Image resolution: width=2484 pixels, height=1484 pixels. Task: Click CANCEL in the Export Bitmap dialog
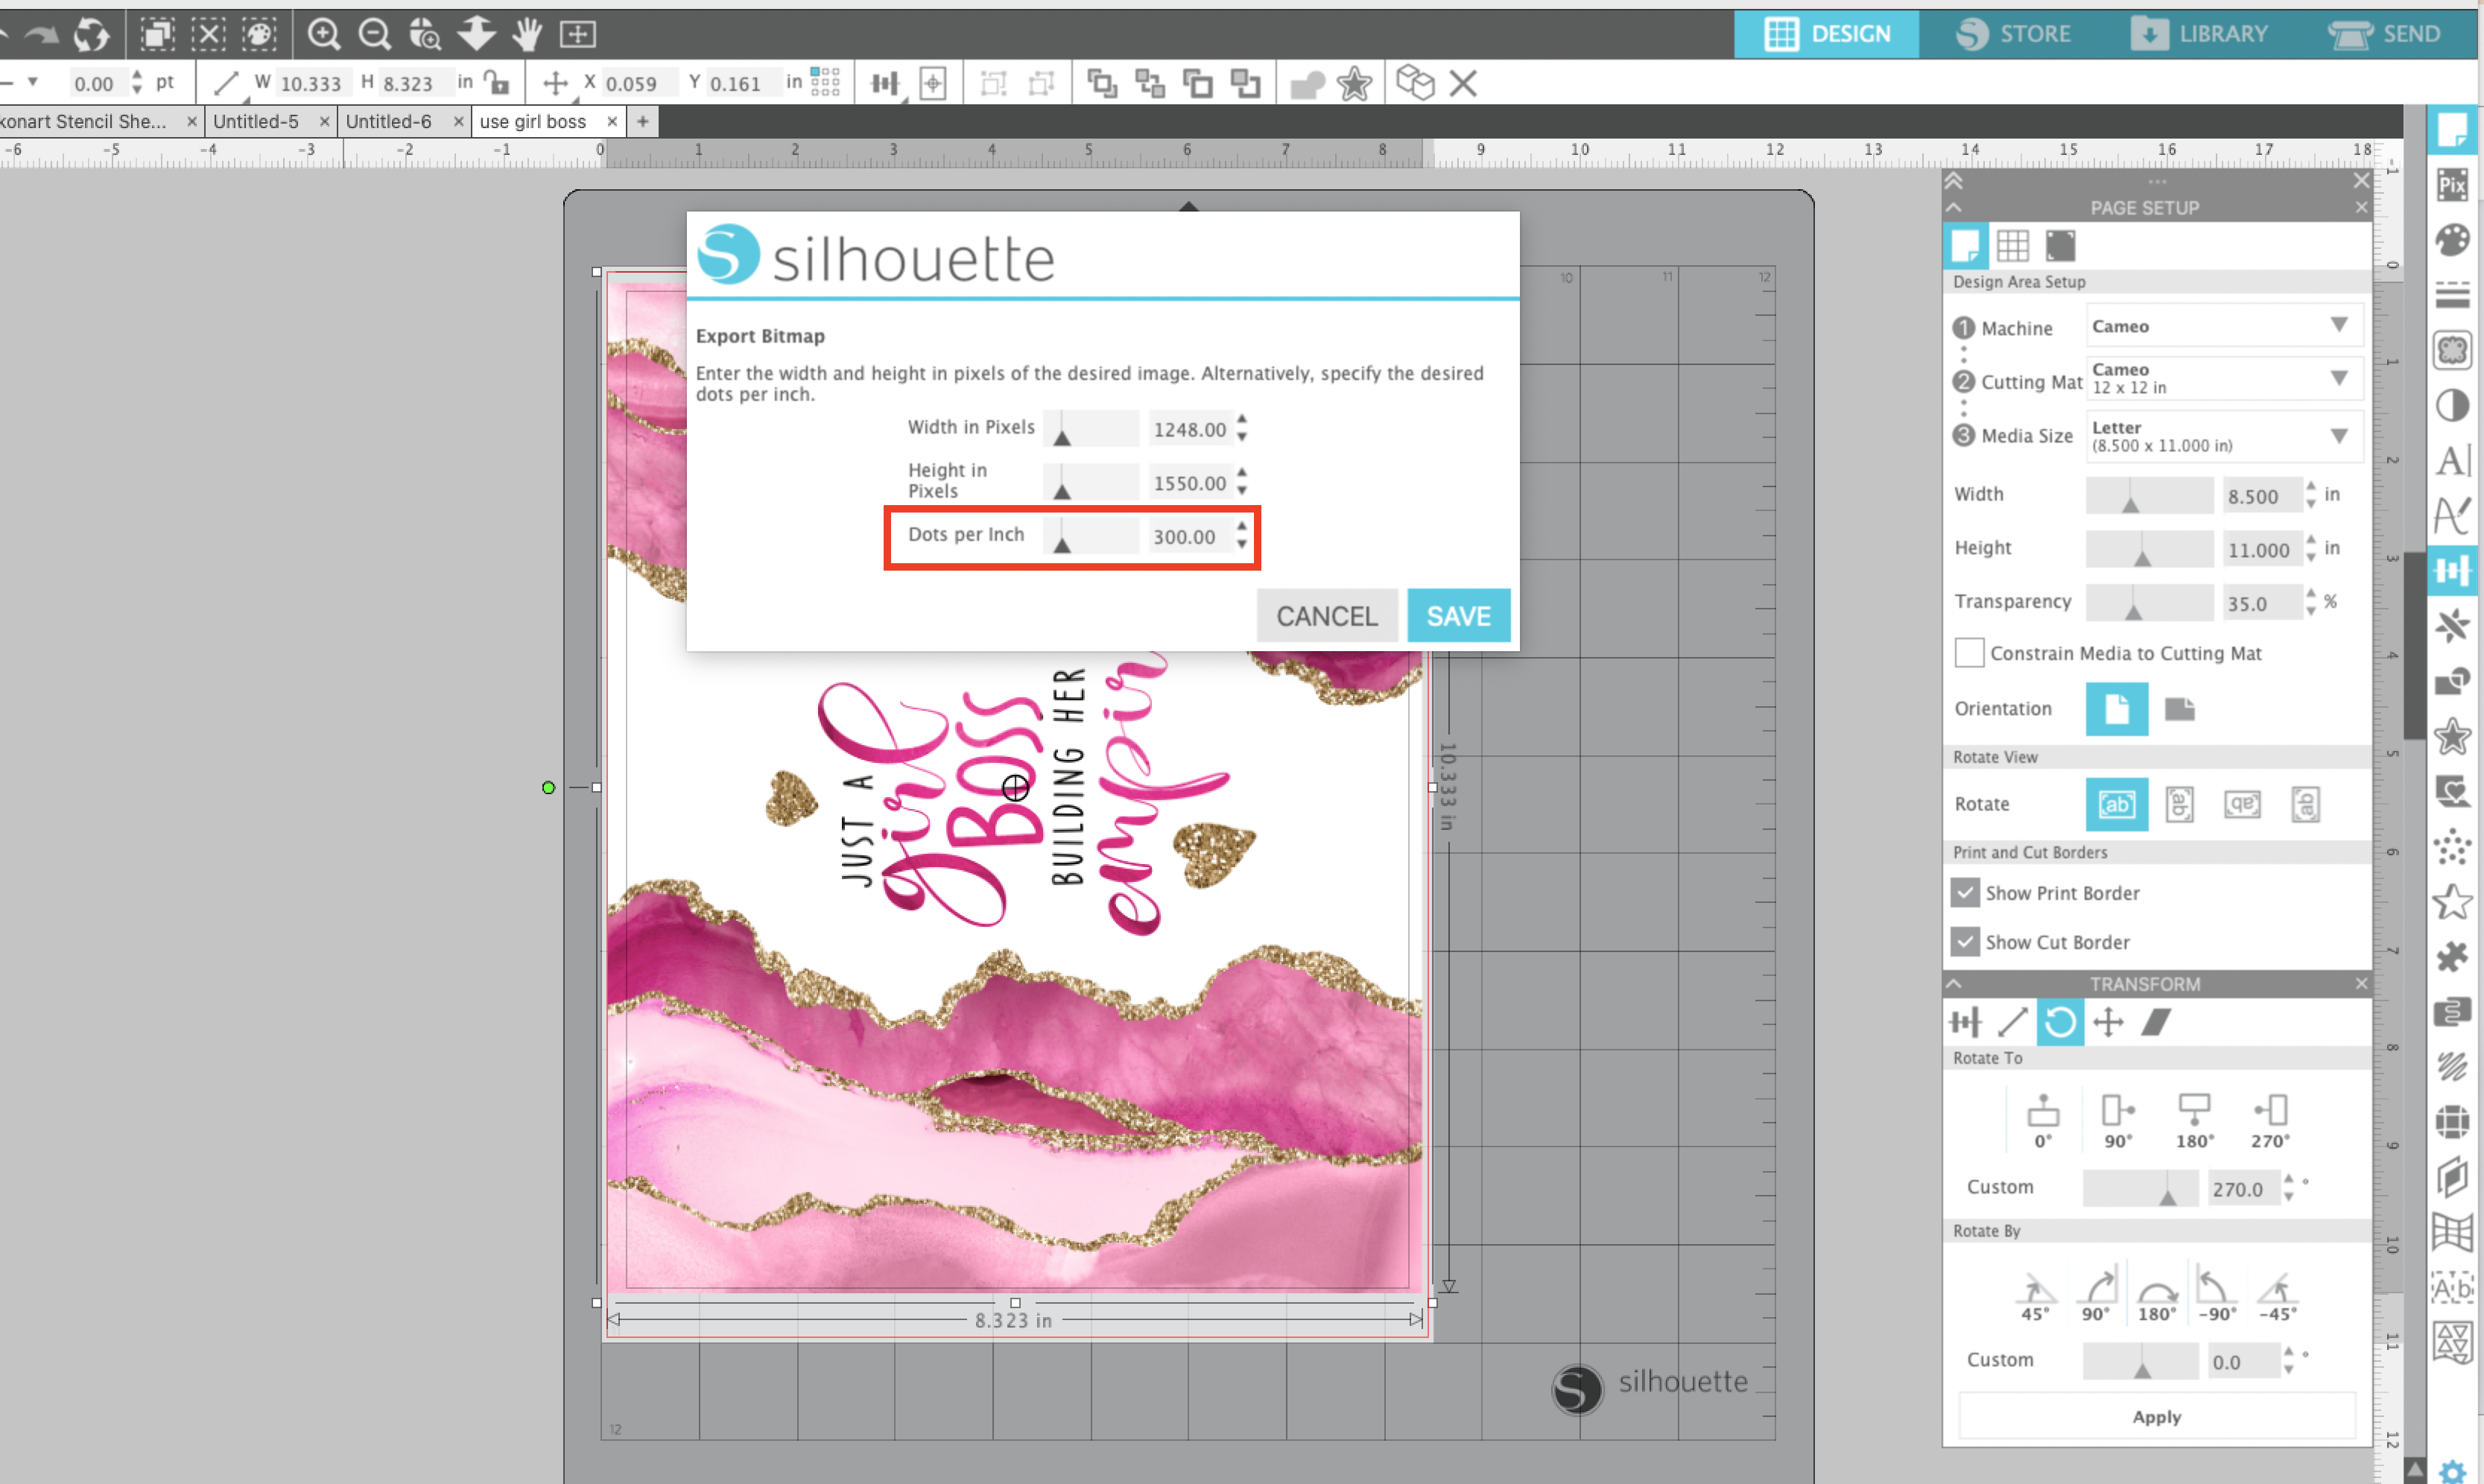coord(1326,616)
